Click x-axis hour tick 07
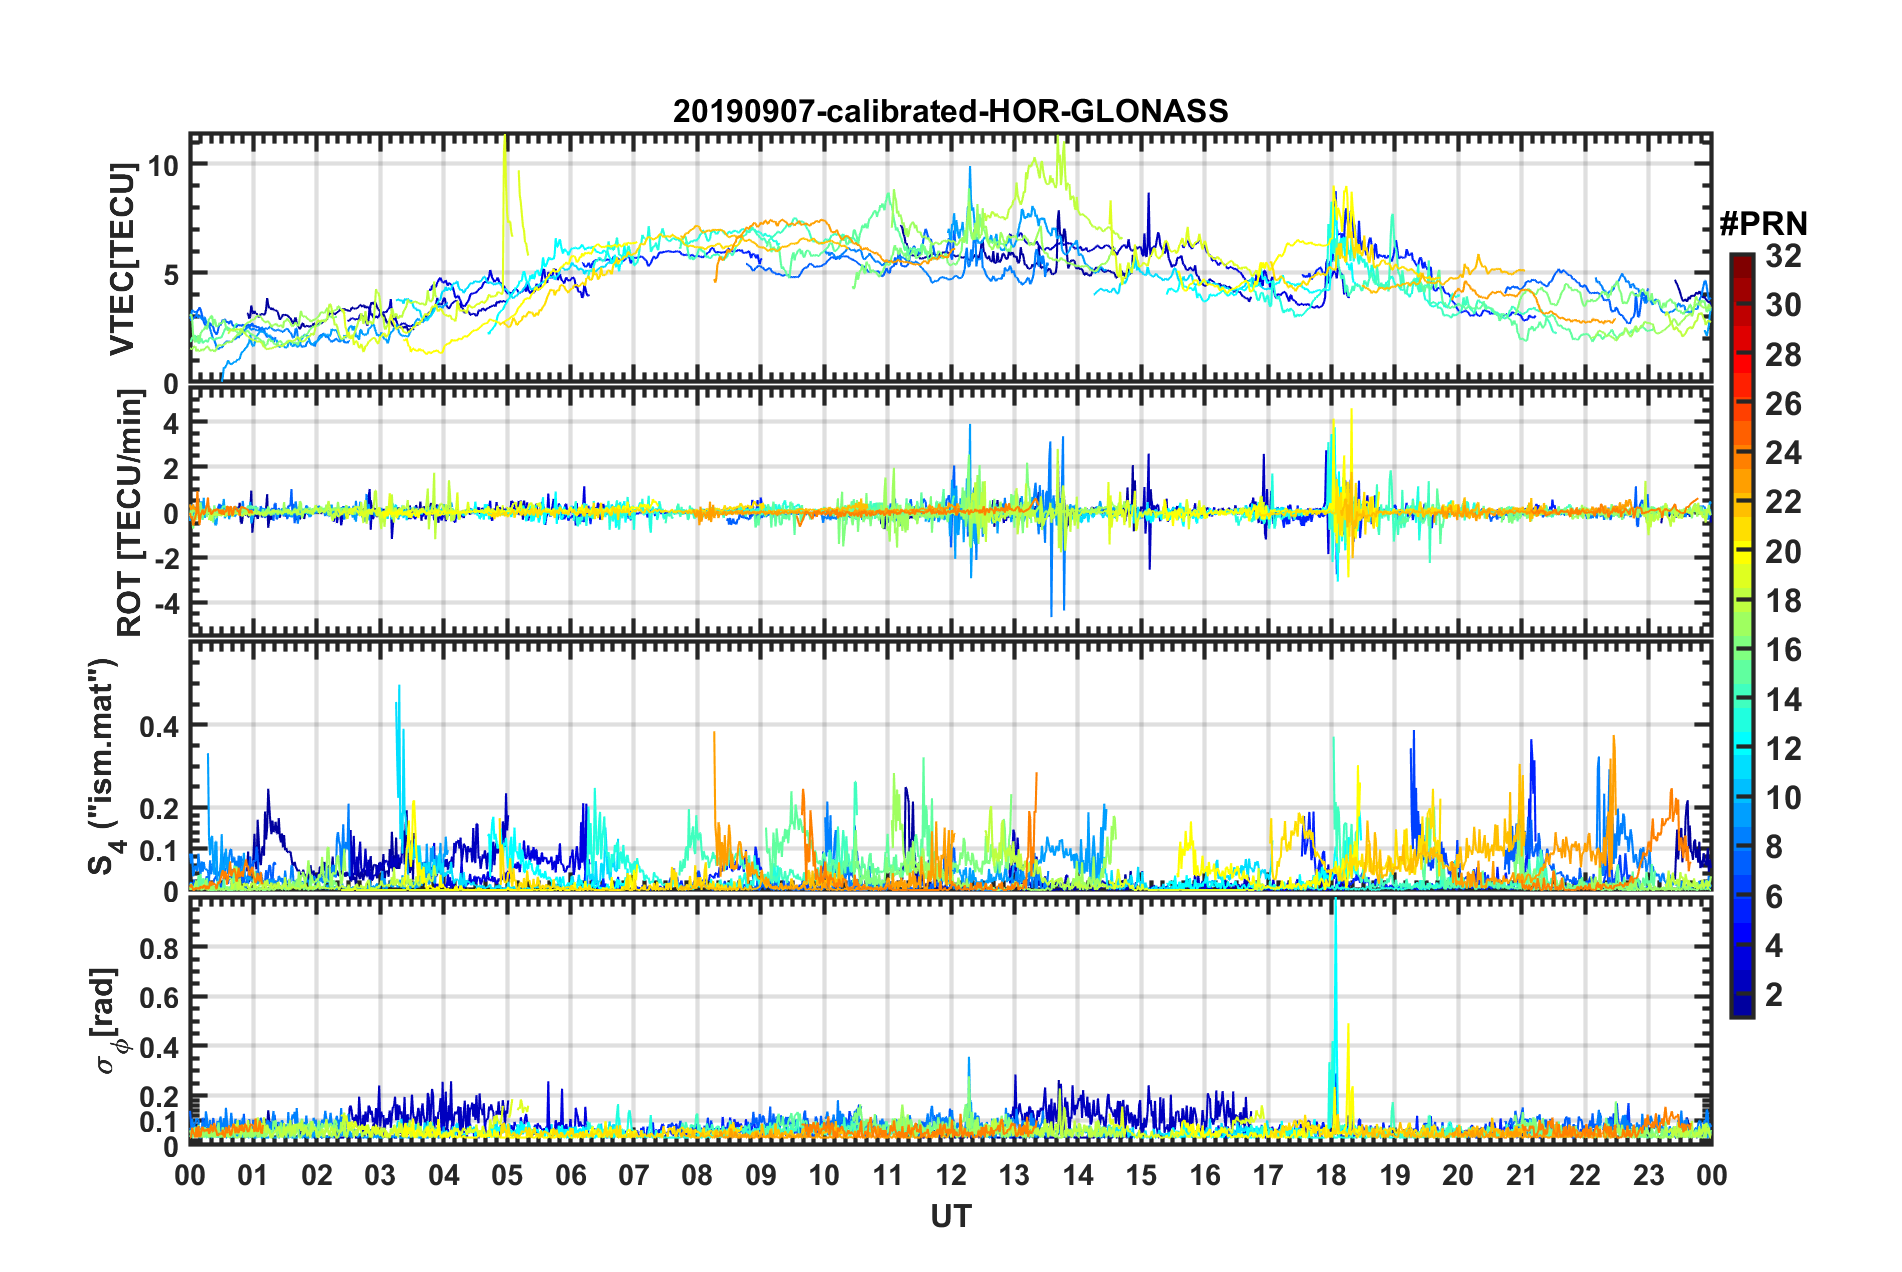Screen dimensions: 1902x1272 (x=634, y=1175)
